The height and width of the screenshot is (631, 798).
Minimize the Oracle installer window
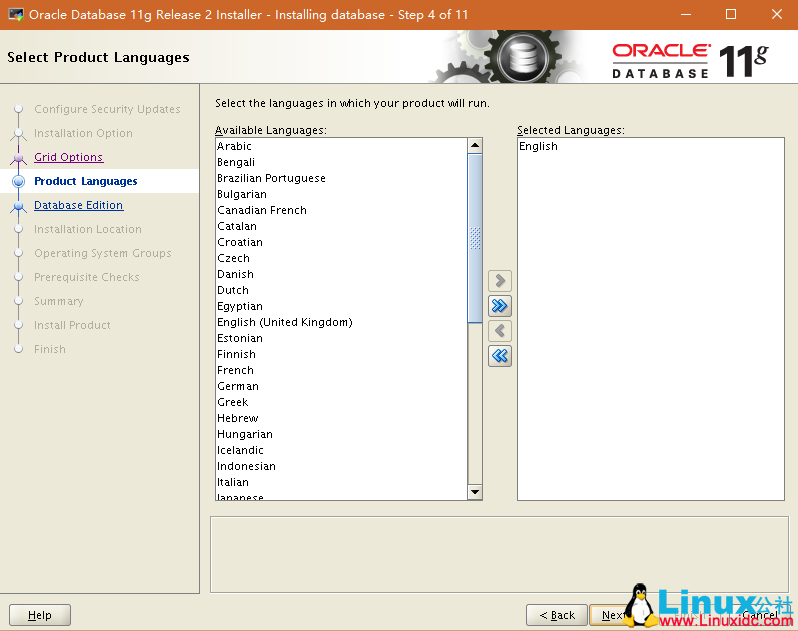click(686, 14)
